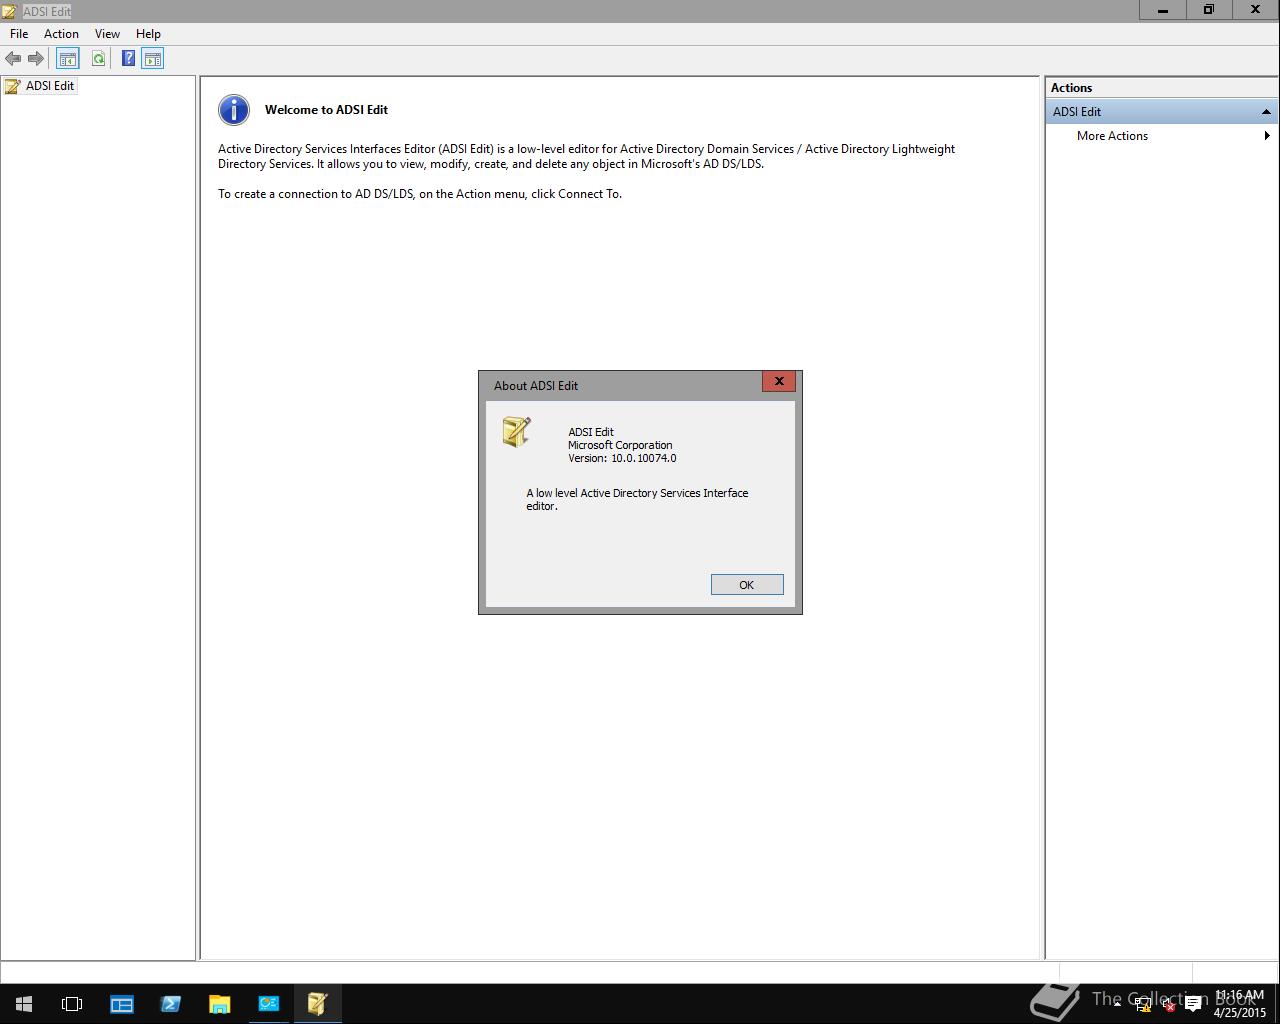Click the Back arrow in toolbar
The height and width of the screenshot is (1024, 1280).
(13, 59)
